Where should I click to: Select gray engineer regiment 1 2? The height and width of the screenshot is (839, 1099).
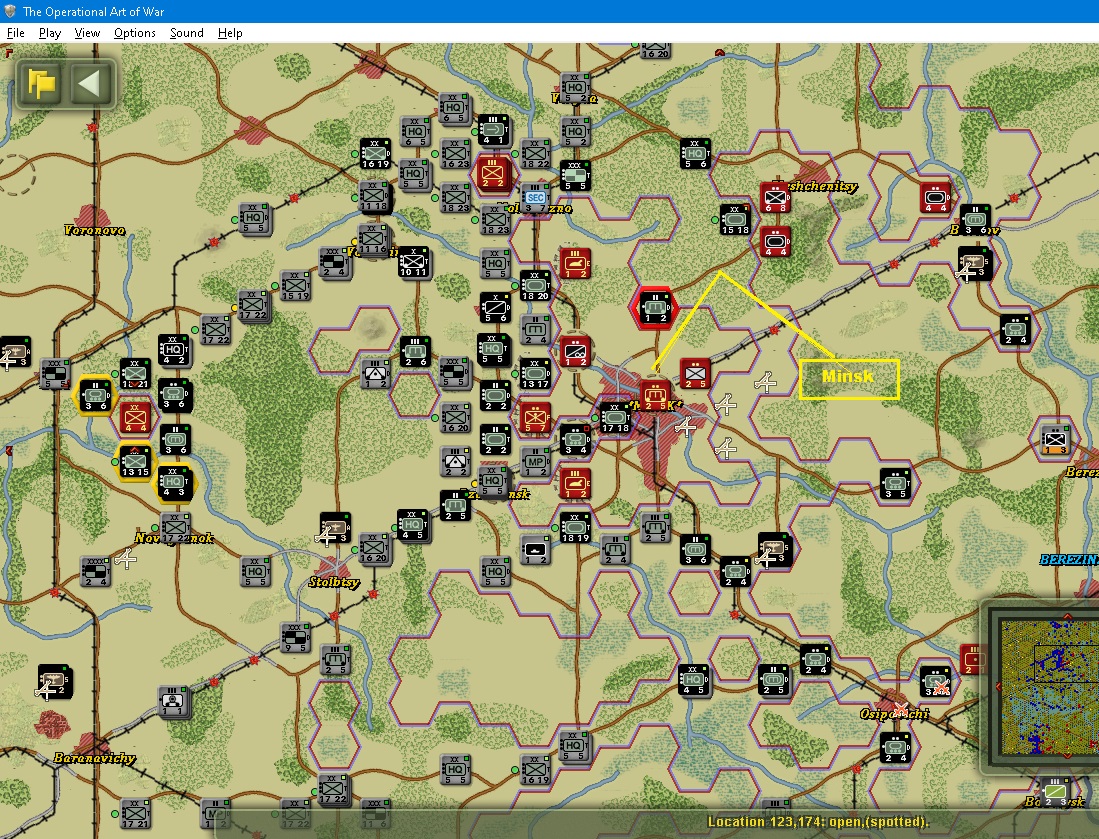(x=375, y=374)
